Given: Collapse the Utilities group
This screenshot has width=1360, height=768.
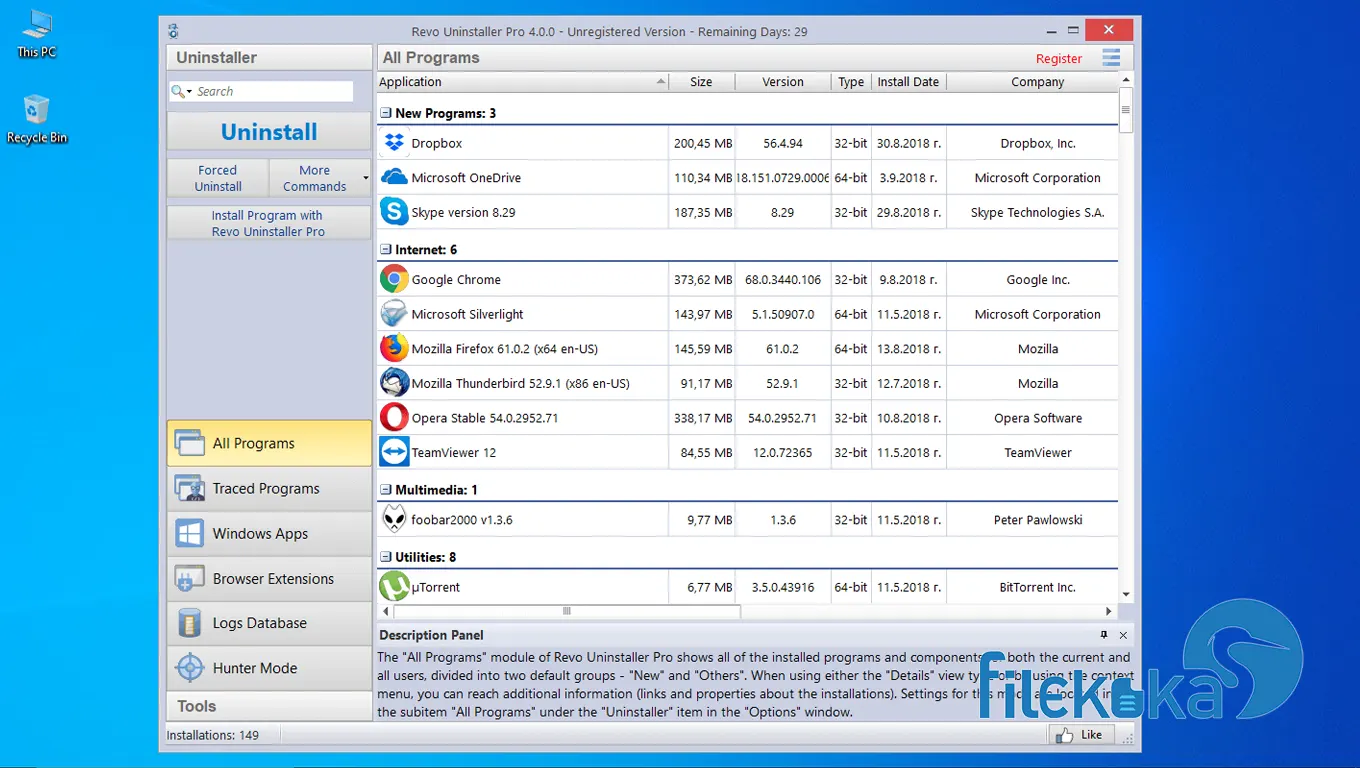Looking at the screenshot, I should point(386,557).
